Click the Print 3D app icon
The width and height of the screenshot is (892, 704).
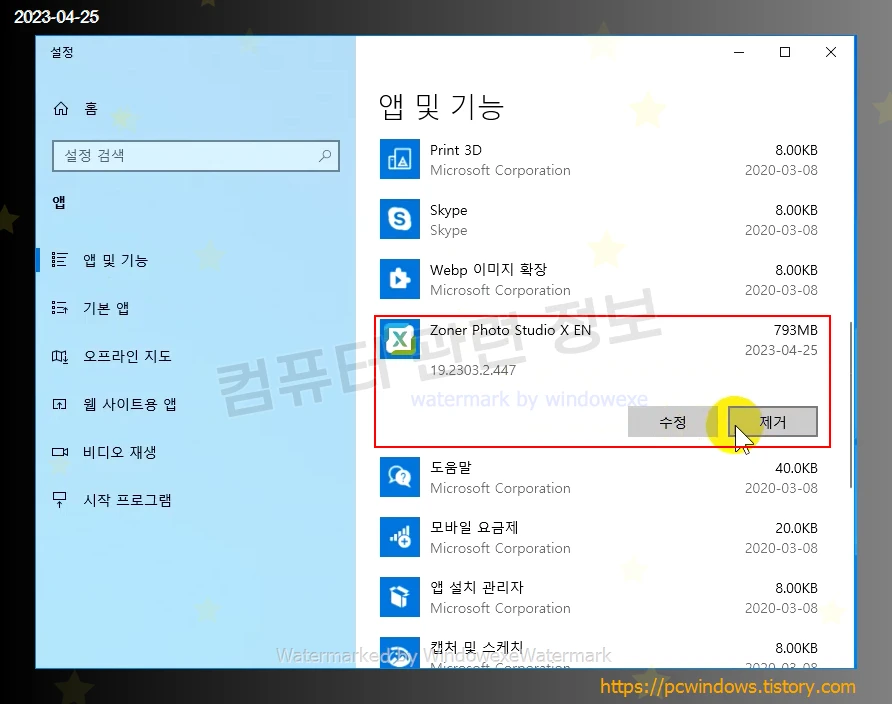pyautogui.click(x=400, y=159)
